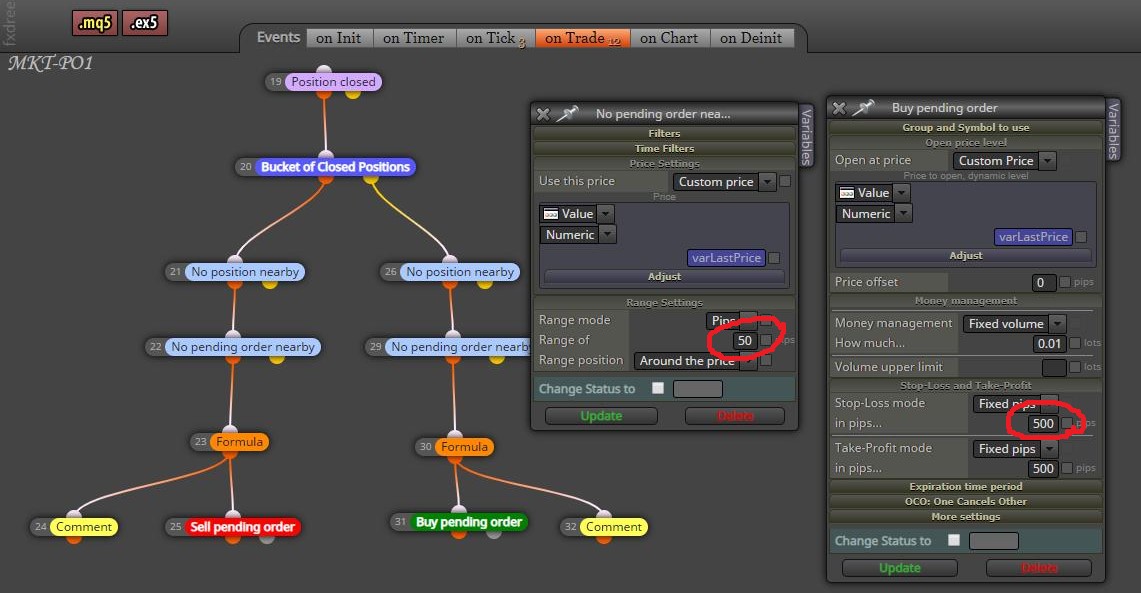Export project as .mq5 file
Viewport: 1141px width, 593px height.
[95, 23]
